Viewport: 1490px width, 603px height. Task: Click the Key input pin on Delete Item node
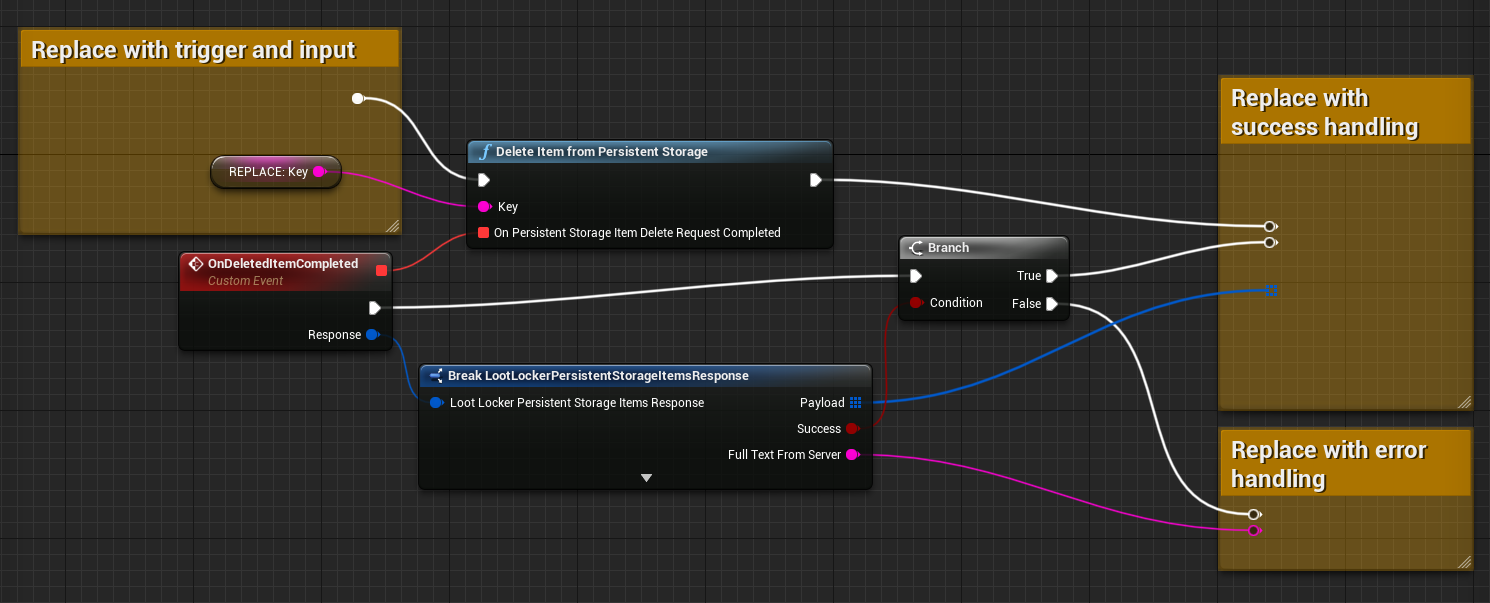(x=484, y=207)
